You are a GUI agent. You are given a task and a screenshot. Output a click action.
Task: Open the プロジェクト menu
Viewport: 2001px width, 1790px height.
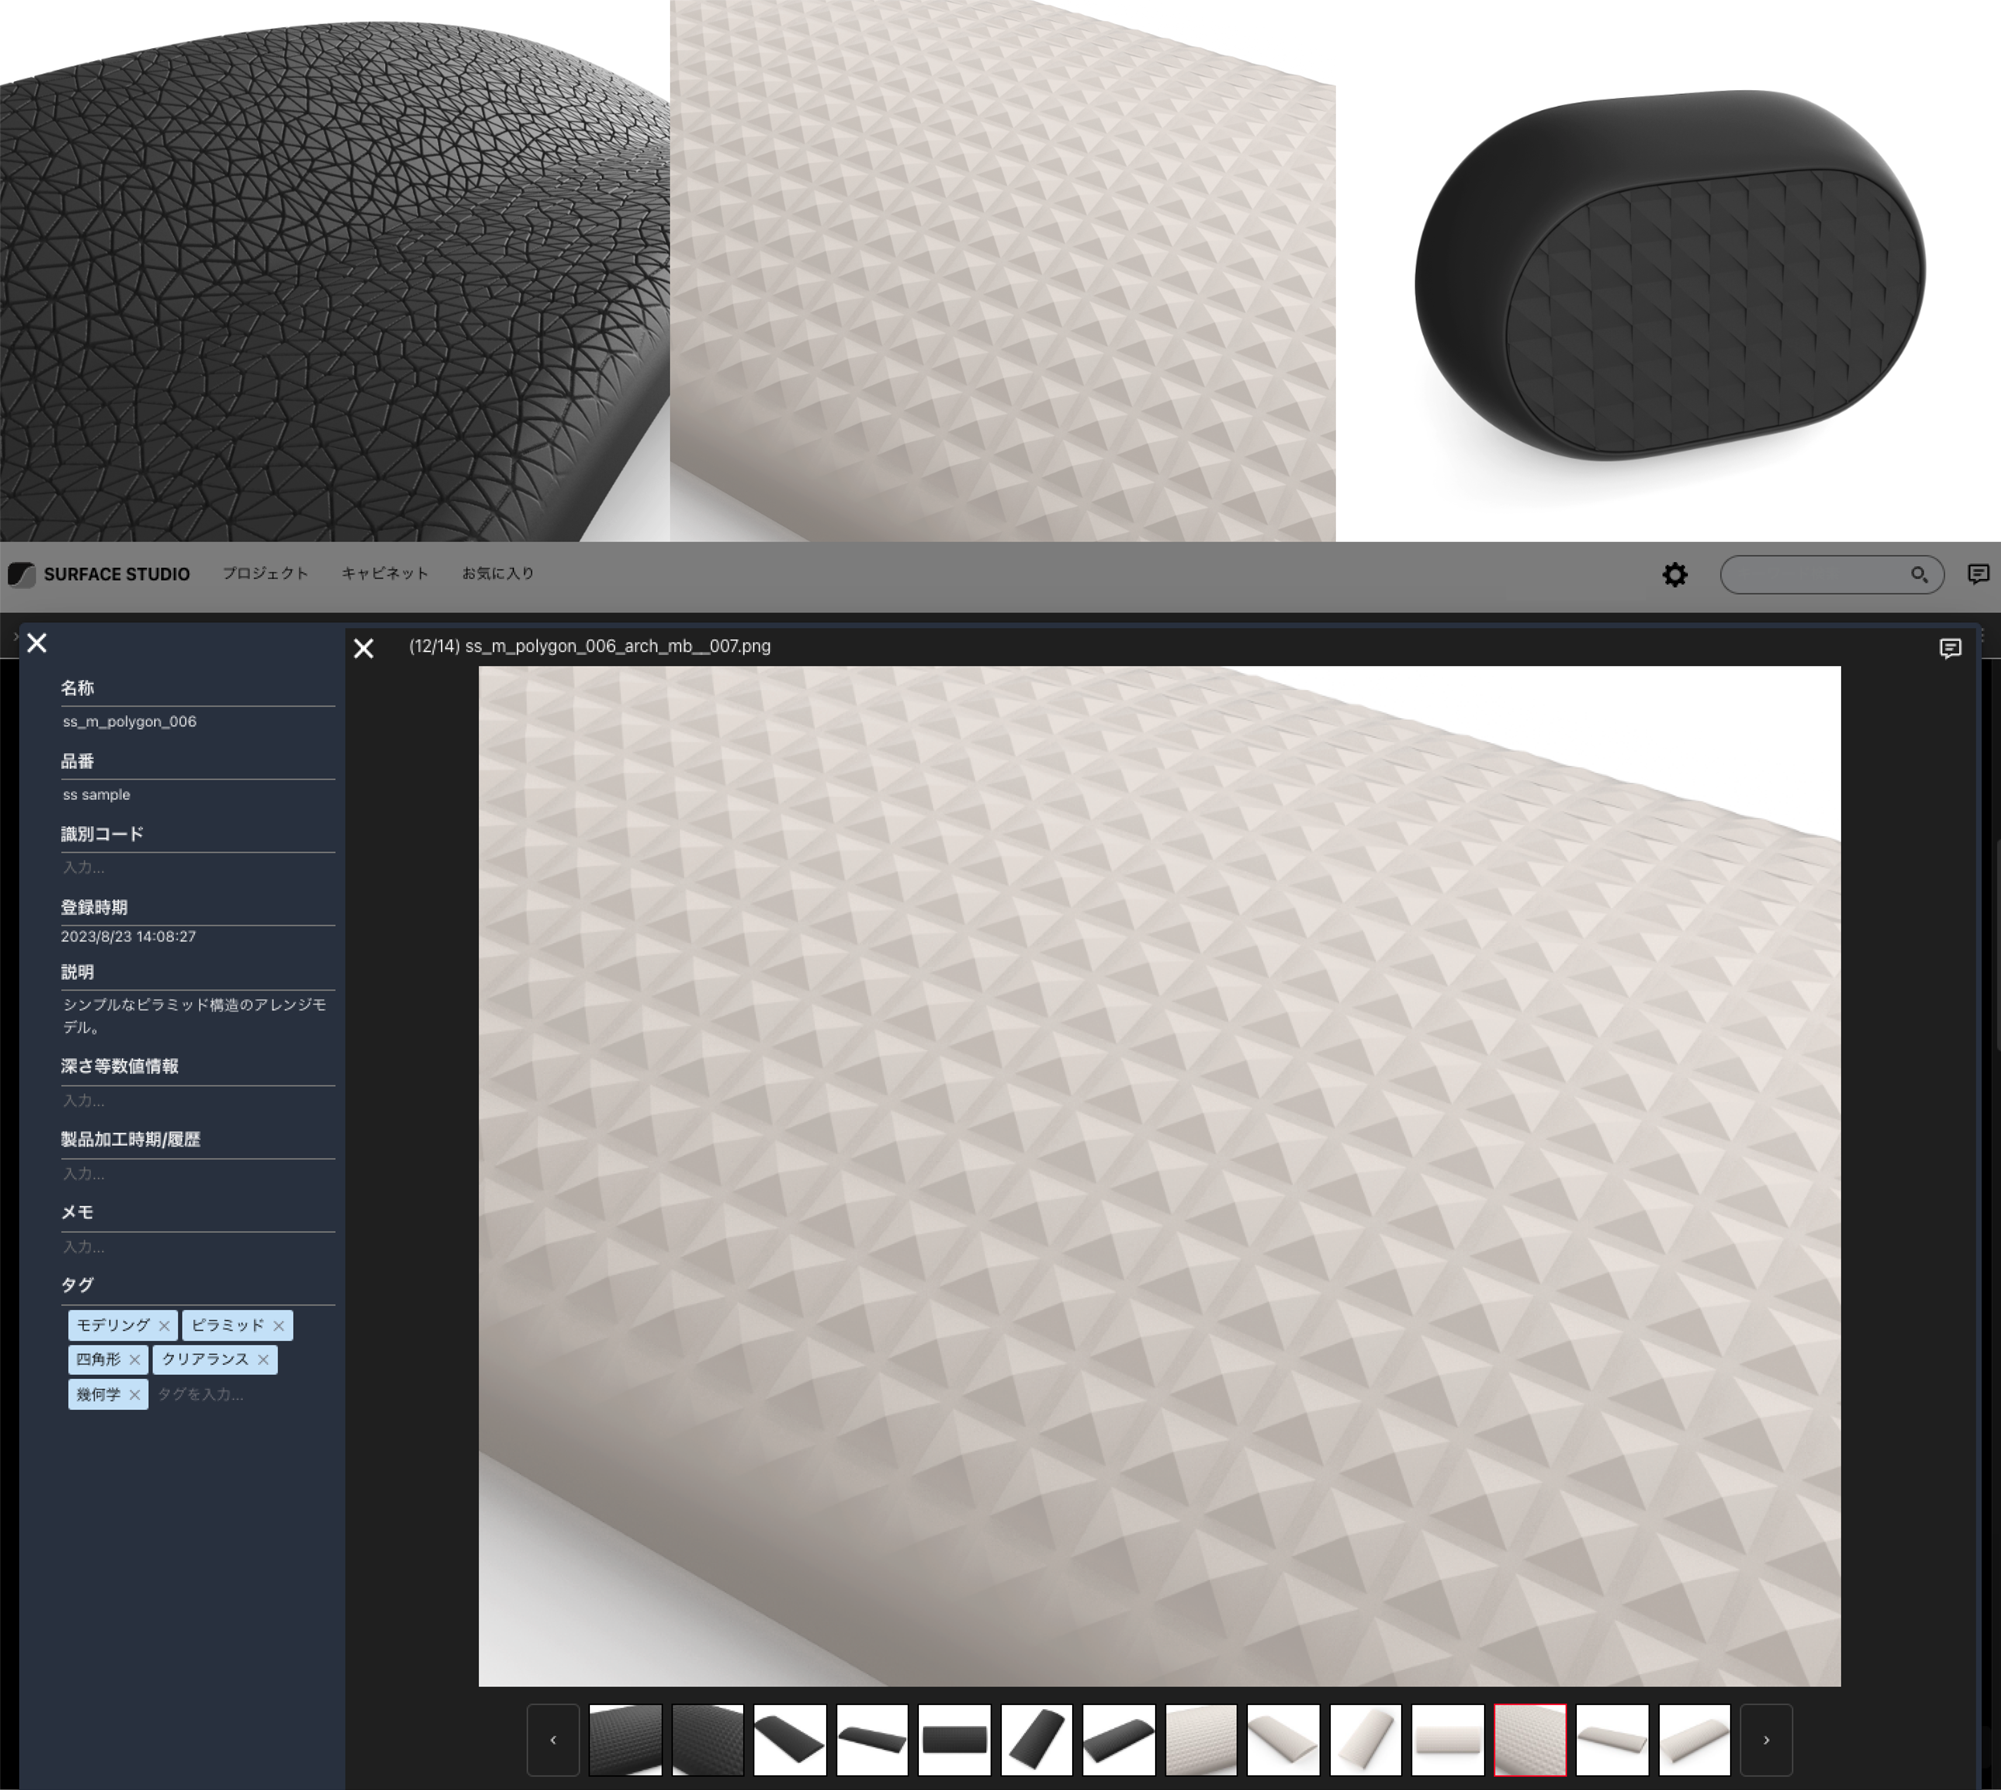coord(265,573)
